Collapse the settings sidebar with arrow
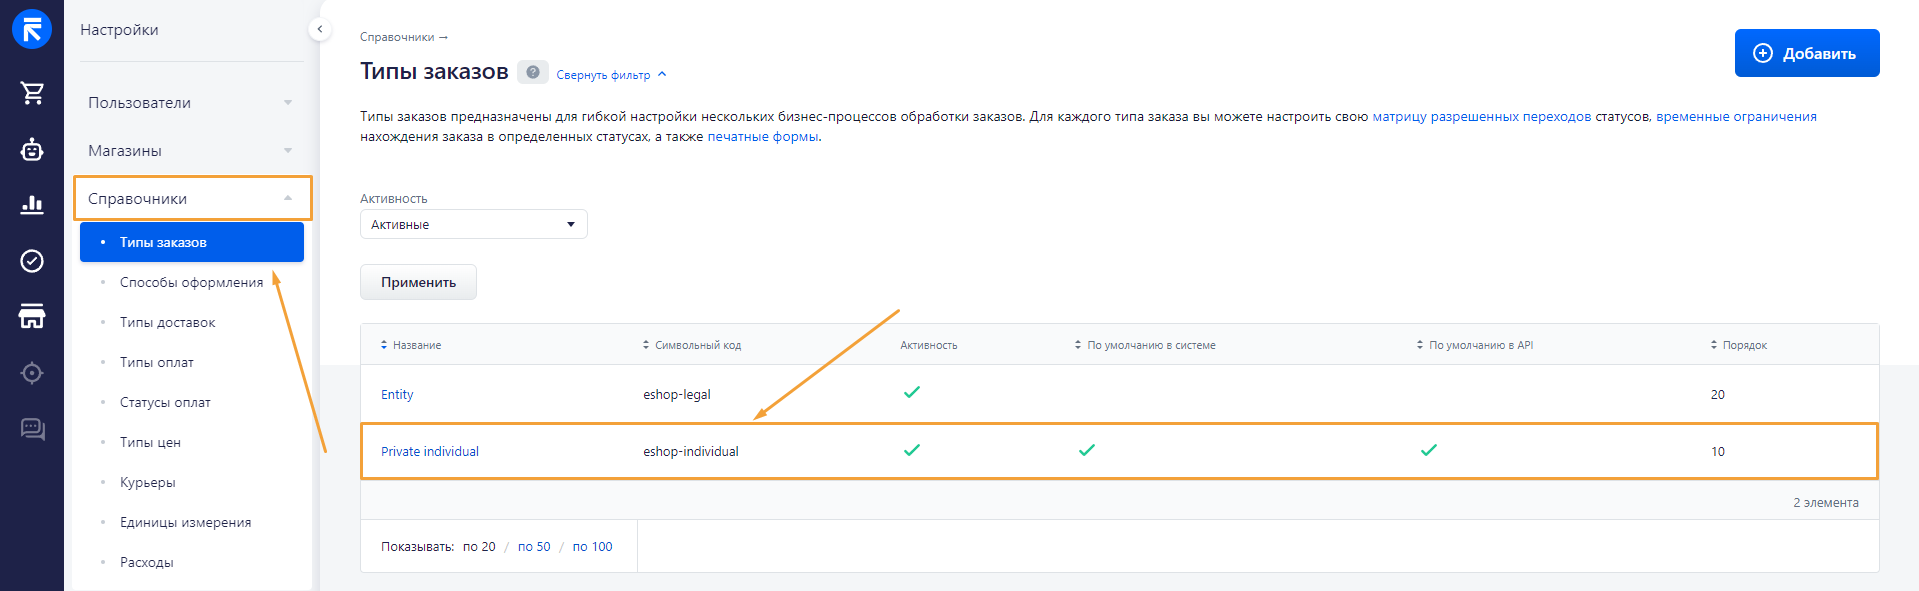Viewport: 1919px width, 591px height. (319, 29)
